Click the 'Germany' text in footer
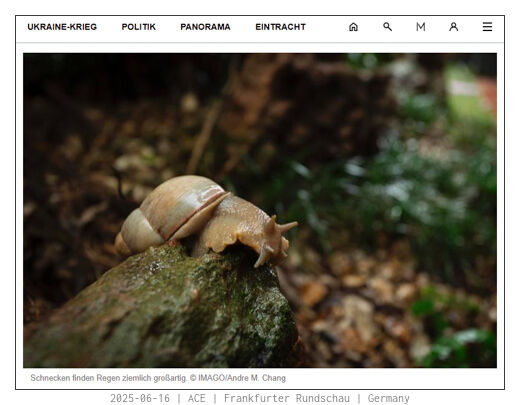520x405 pixels. [388, 398]
